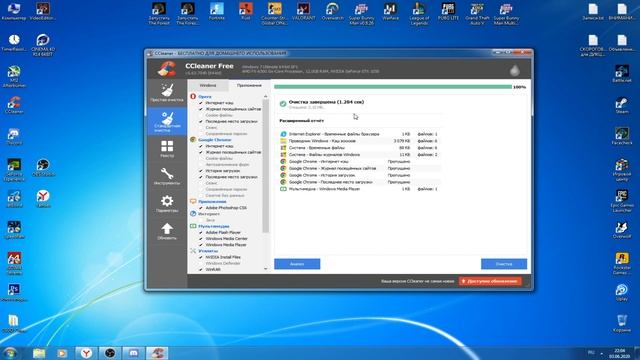Toggle Windows Media Center checkbox

click(x=201, y=238)
